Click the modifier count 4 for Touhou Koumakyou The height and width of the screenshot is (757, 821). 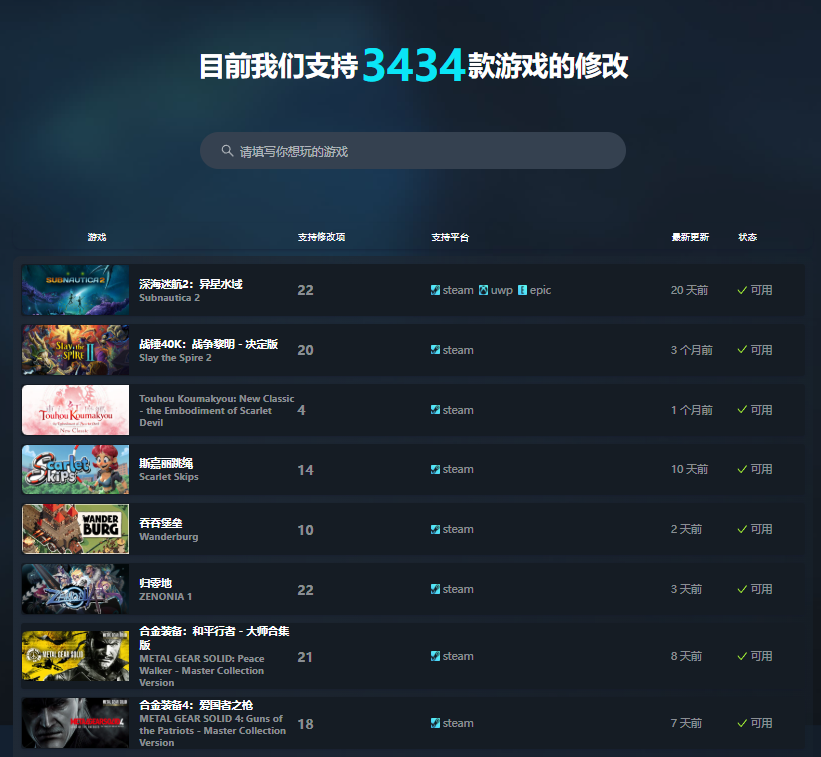tap(301, 410)
